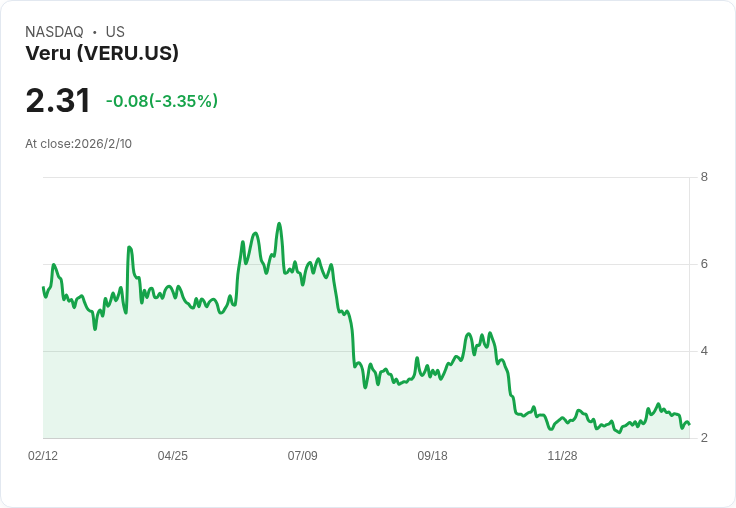Image resolution: width=736 pixels, height=508 pixels.
Task: Click the 2.31 current price
Action: tap(58, 101)
